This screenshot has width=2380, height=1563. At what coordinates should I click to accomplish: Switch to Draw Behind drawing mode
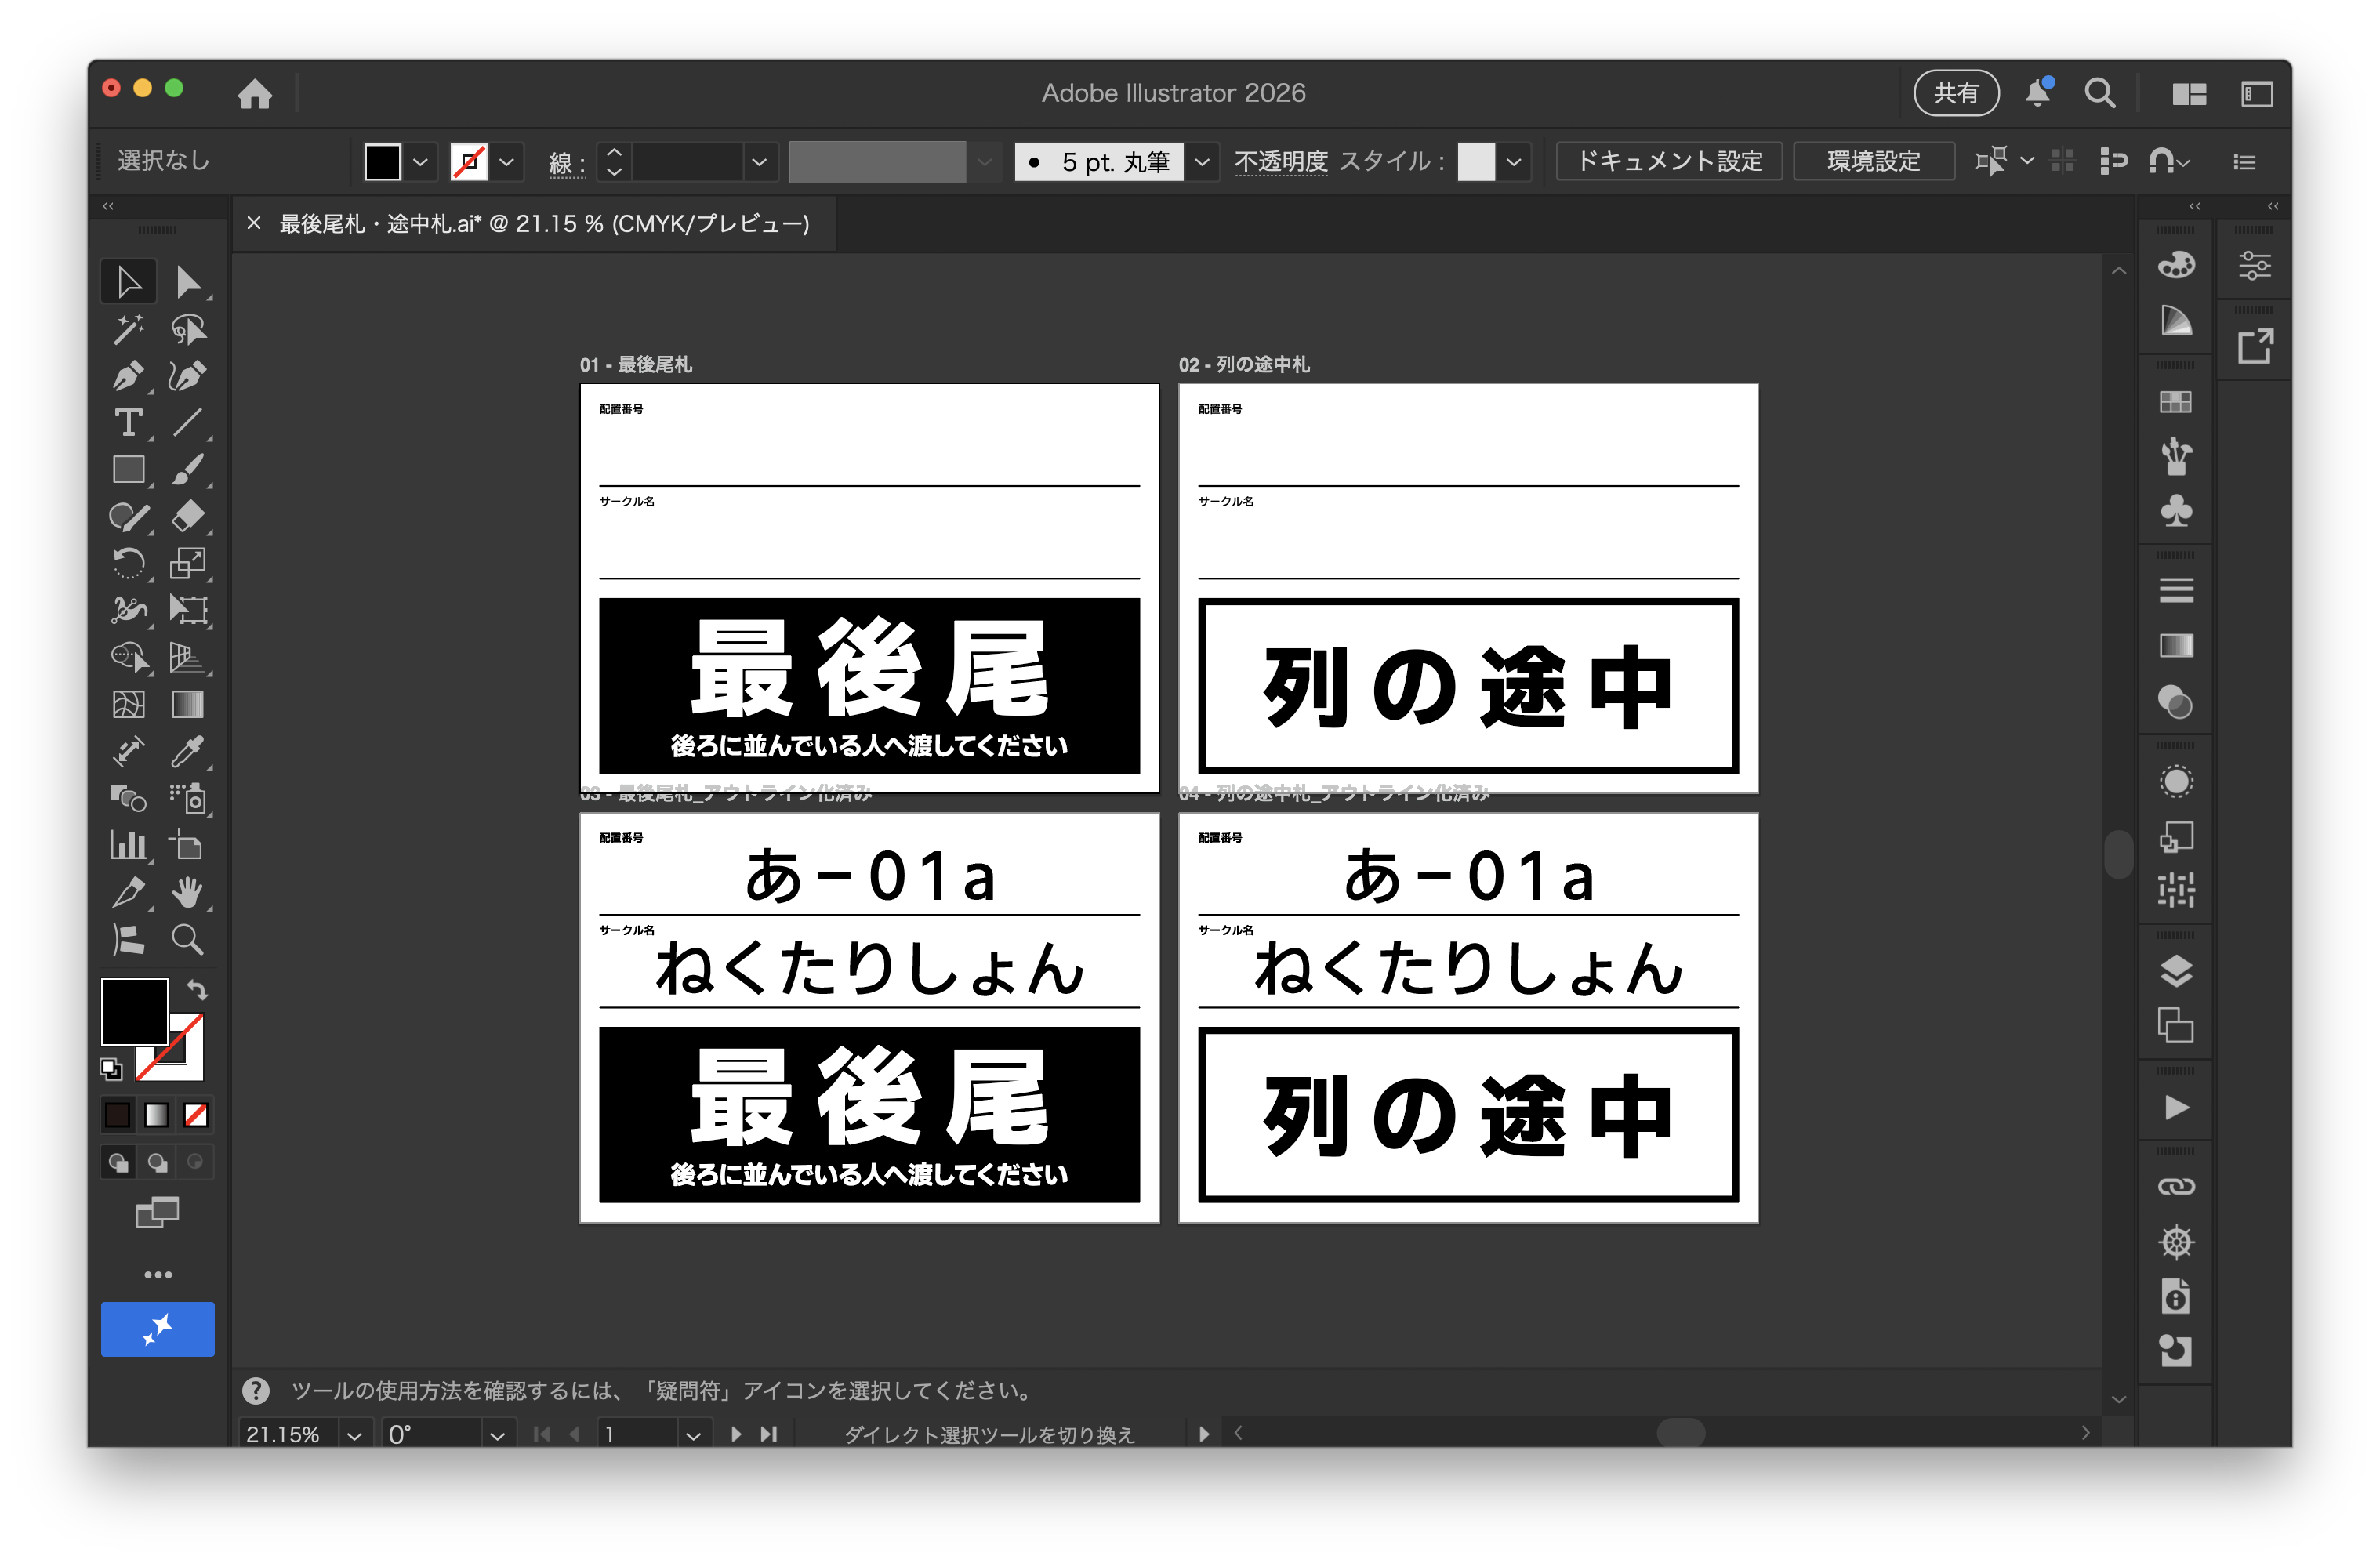coord(157,1162)
